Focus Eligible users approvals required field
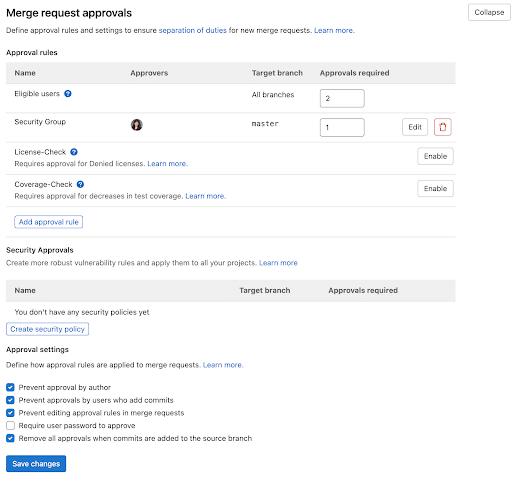 tap(342, 98)
